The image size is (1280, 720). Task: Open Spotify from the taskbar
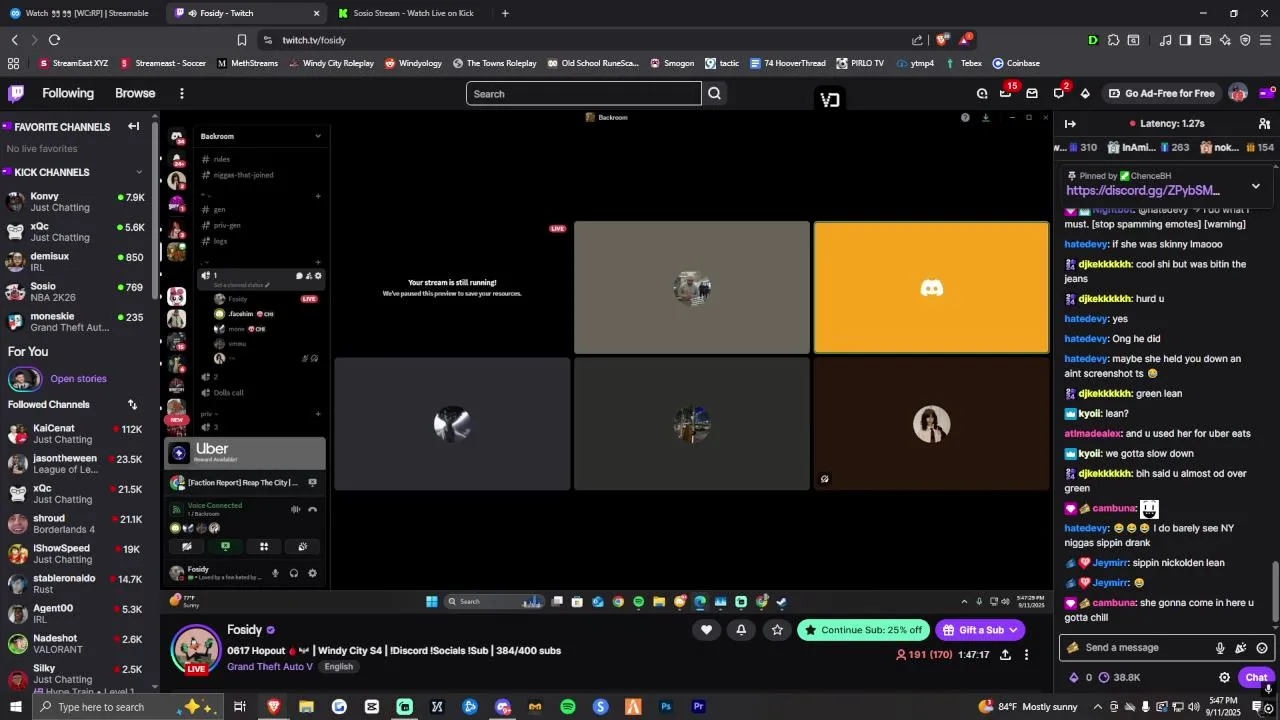pyautogui.click(x=568, y=707)
